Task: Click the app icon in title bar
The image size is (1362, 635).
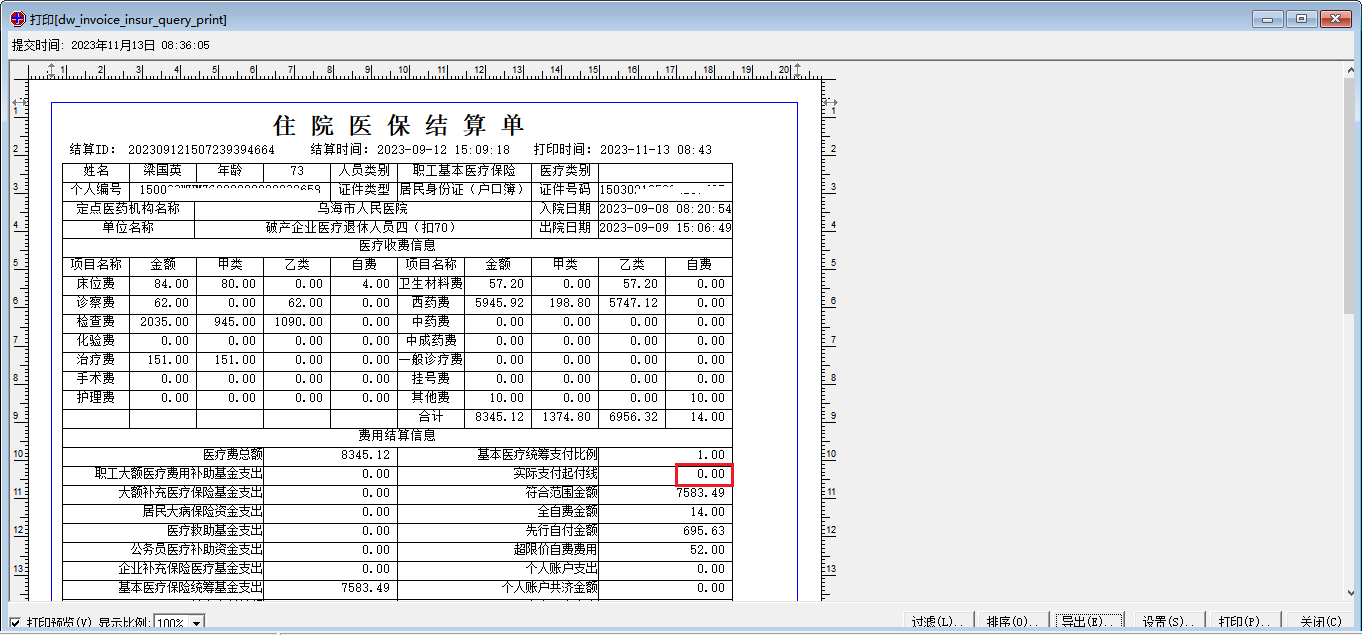Action: [x=17, y=19]
